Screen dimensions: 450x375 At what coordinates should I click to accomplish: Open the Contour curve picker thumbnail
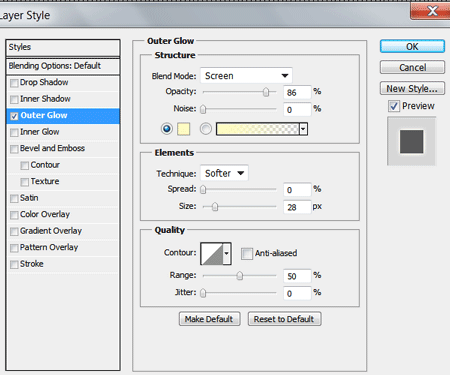[212, 254]
